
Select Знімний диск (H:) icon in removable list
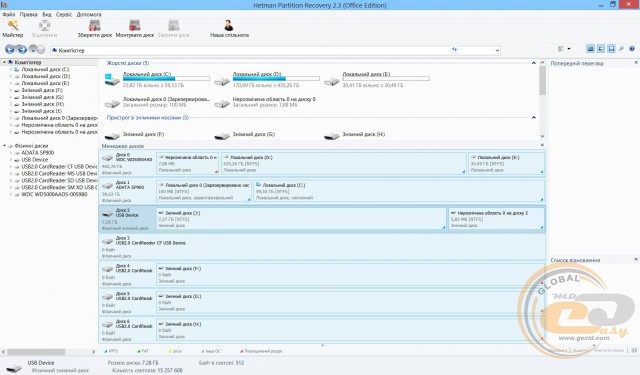[332, 135]
